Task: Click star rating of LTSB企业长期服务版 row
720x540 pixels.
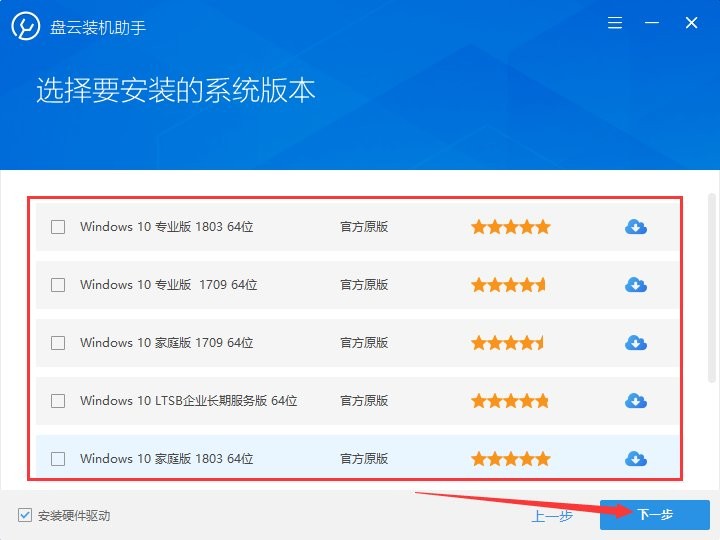Action: click(510, 401)
